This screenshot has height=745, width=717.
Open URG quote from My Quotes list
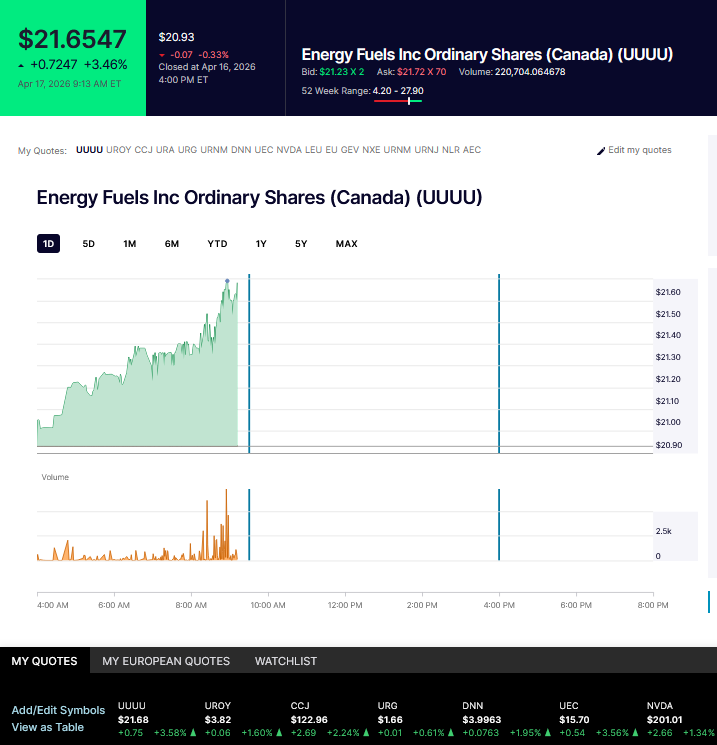(187, 150)
